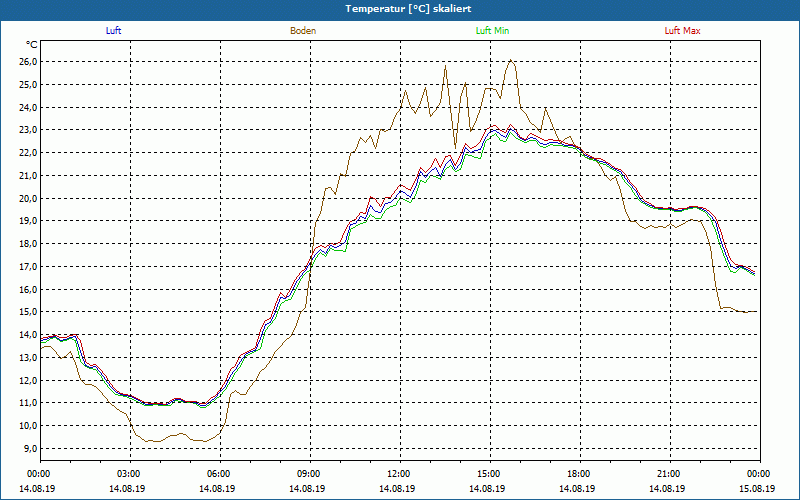Viewport: 800px width, 500px height.
Task: Click the 'Boden' legend label
Action: 303,31
